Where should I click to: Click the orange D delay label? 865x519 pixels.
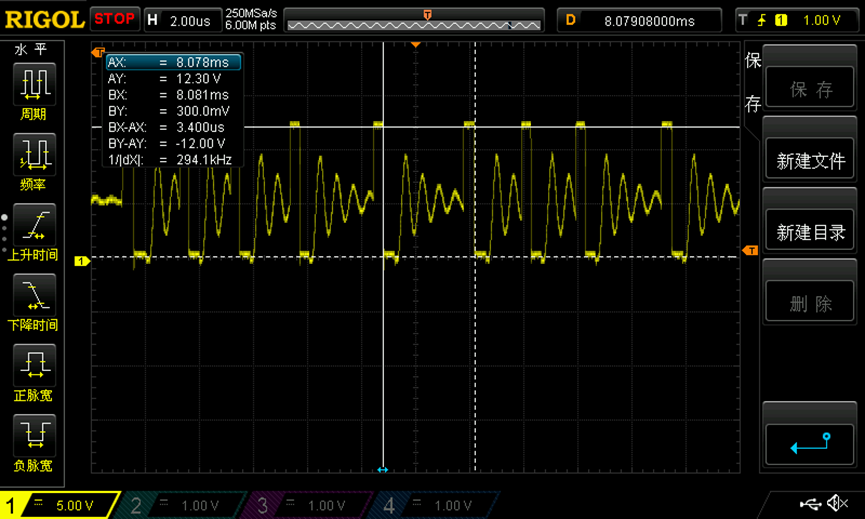click(570, 20)
